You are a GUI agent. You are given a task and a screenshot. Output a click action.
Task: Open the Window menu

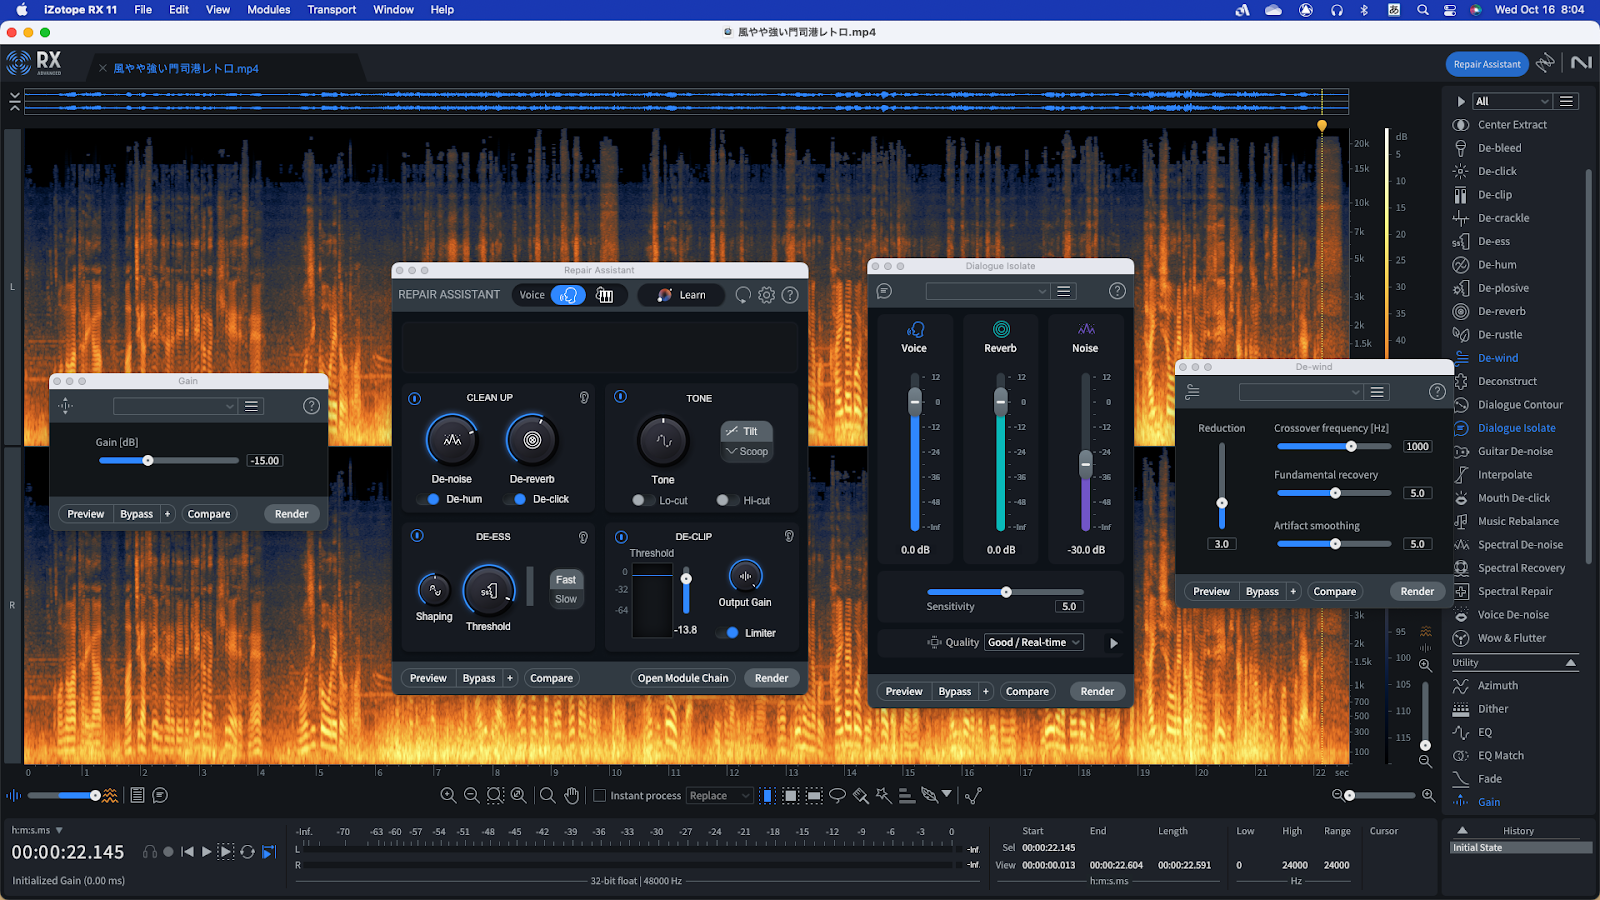(x=393, y=10)
